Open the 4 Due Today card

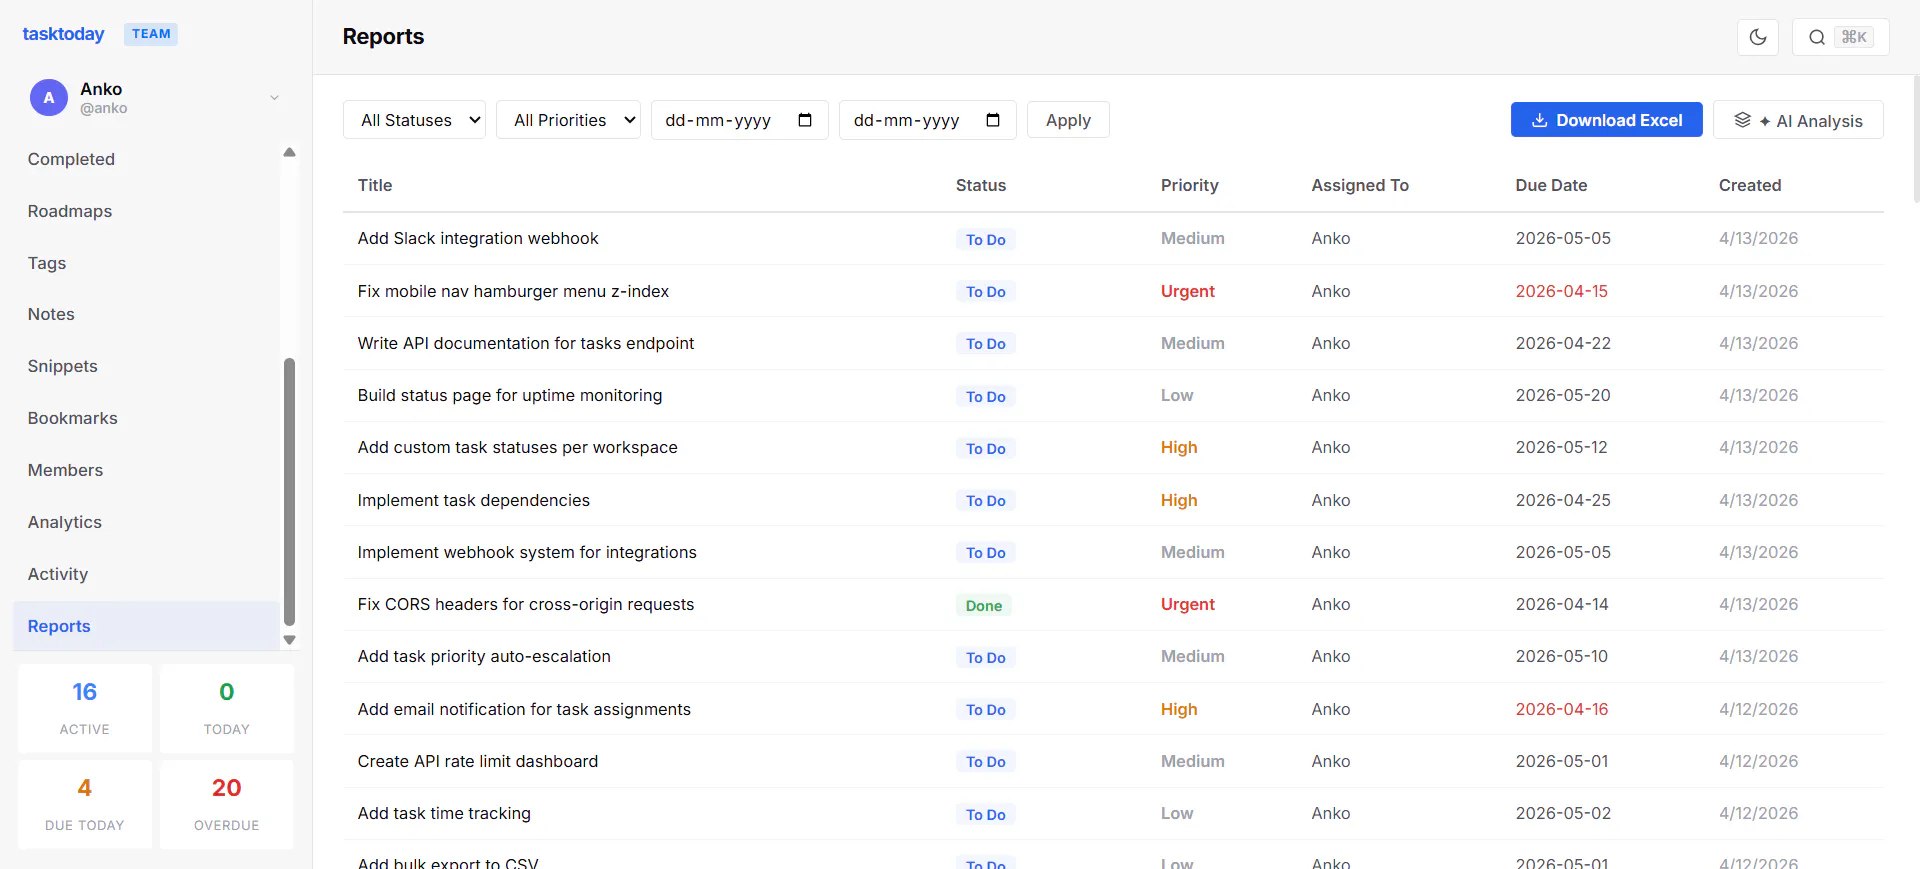(x=85, y=804)
